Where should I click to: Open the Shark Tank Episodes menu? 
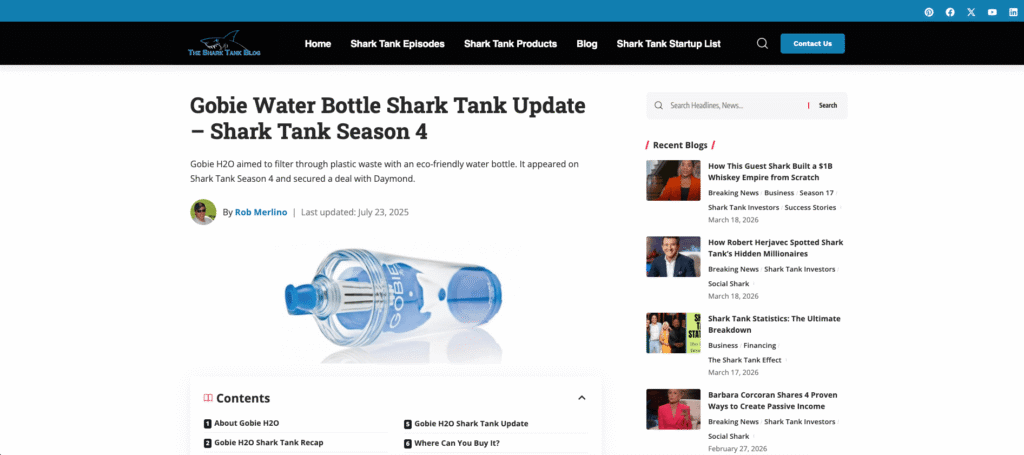[x=397, y=44]
